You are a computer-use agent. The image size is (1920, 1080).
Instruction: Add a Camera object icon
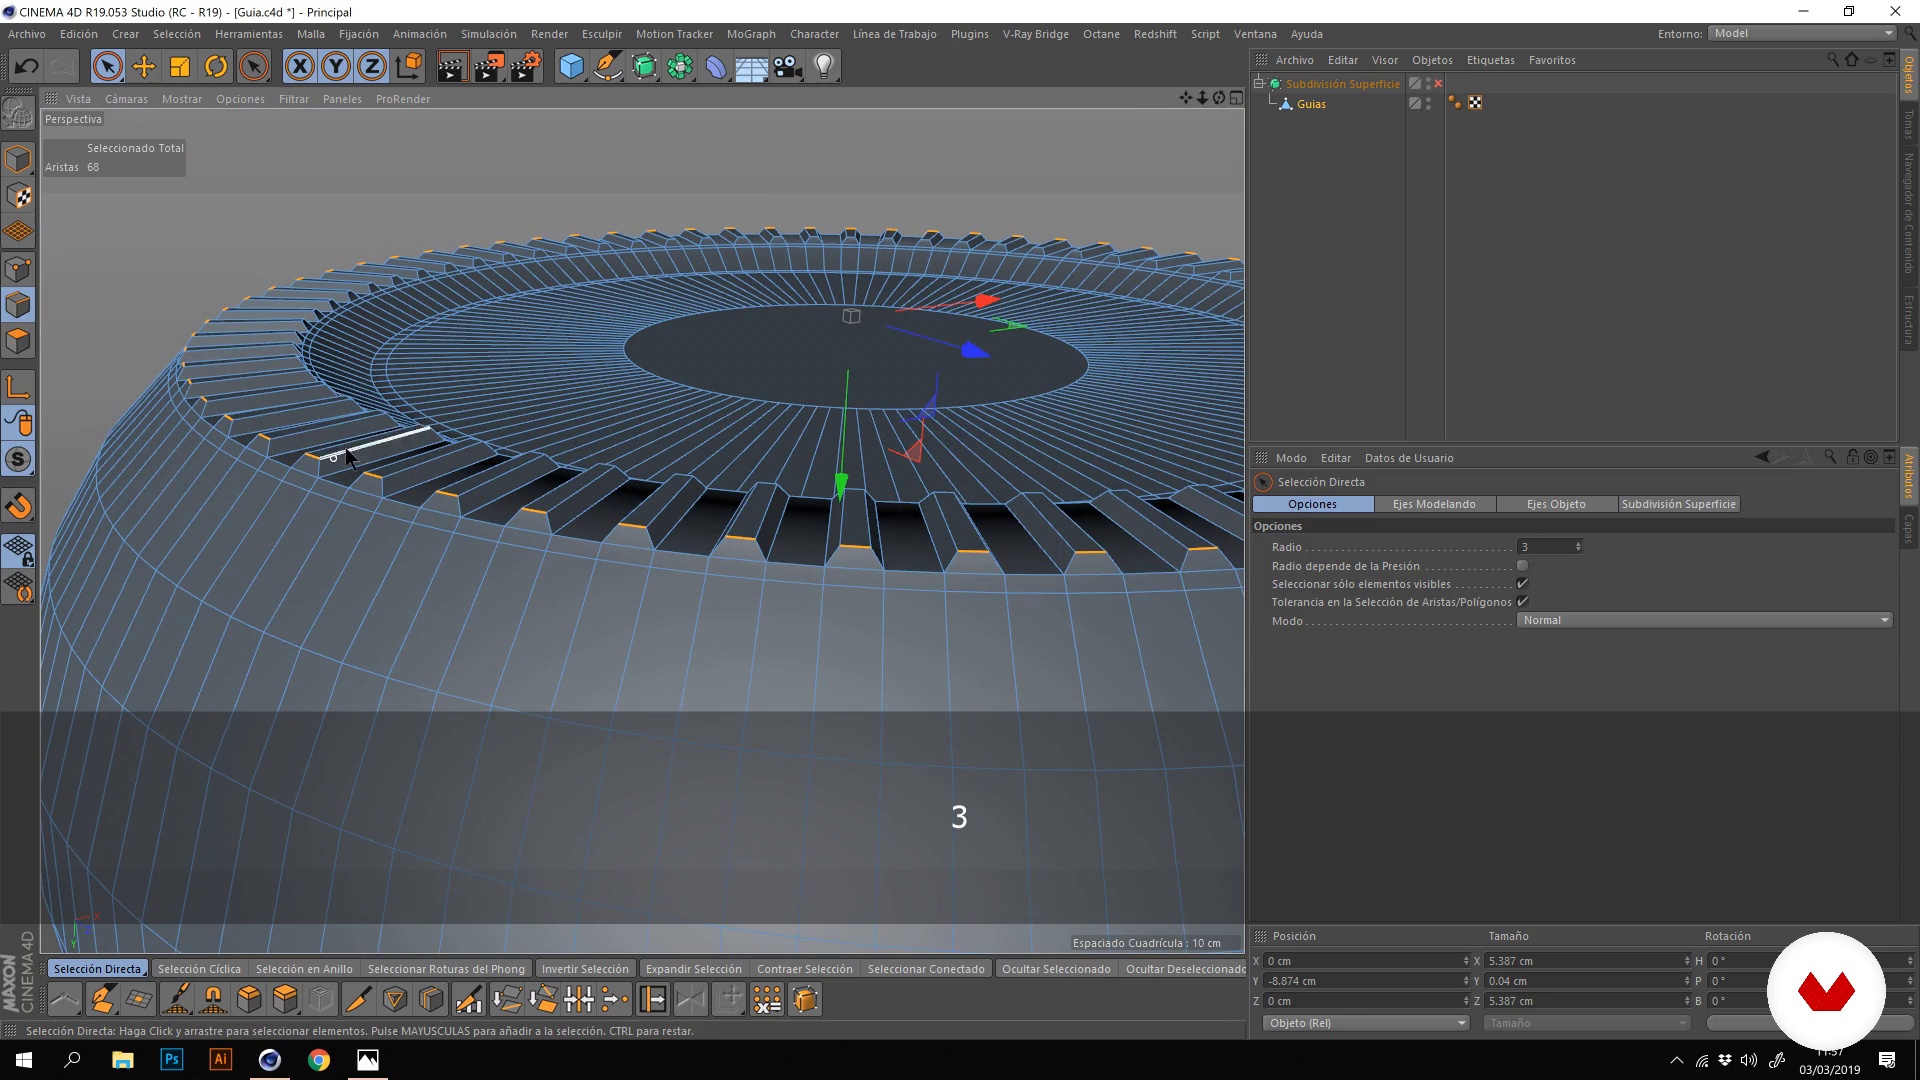click(x=788, y=67)
